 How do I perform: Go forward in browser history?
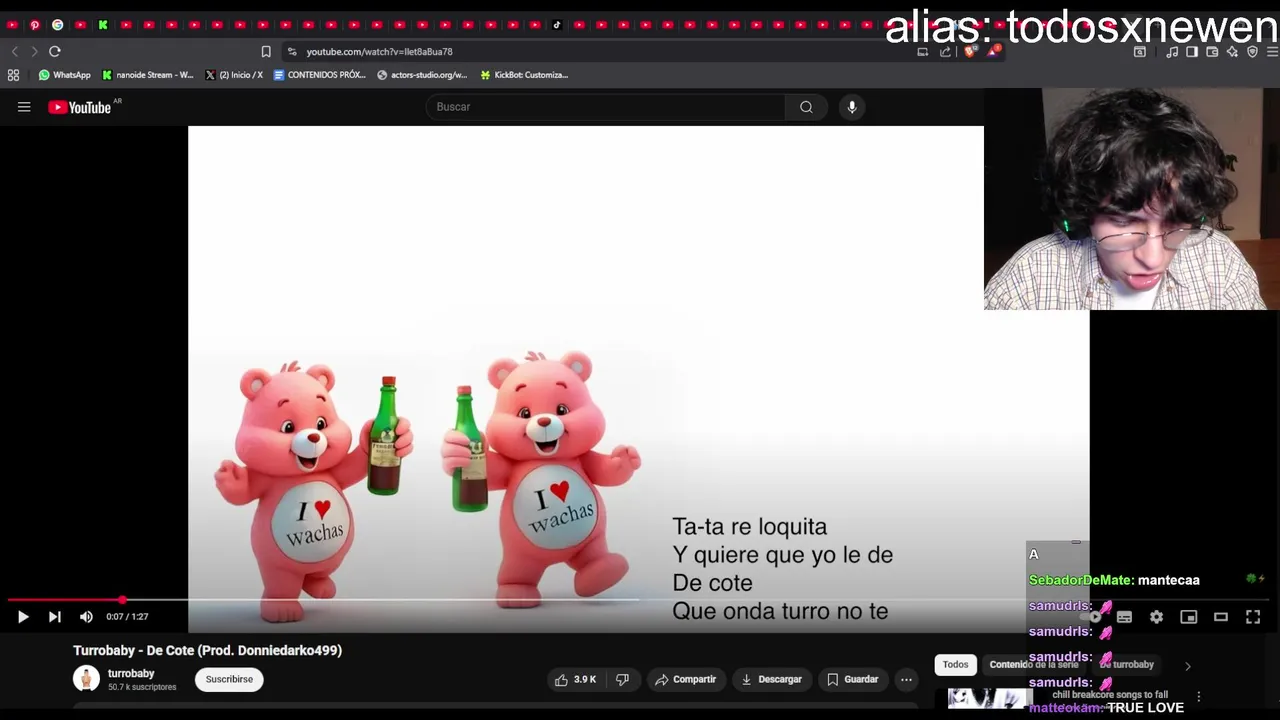[x=34, y=51]
